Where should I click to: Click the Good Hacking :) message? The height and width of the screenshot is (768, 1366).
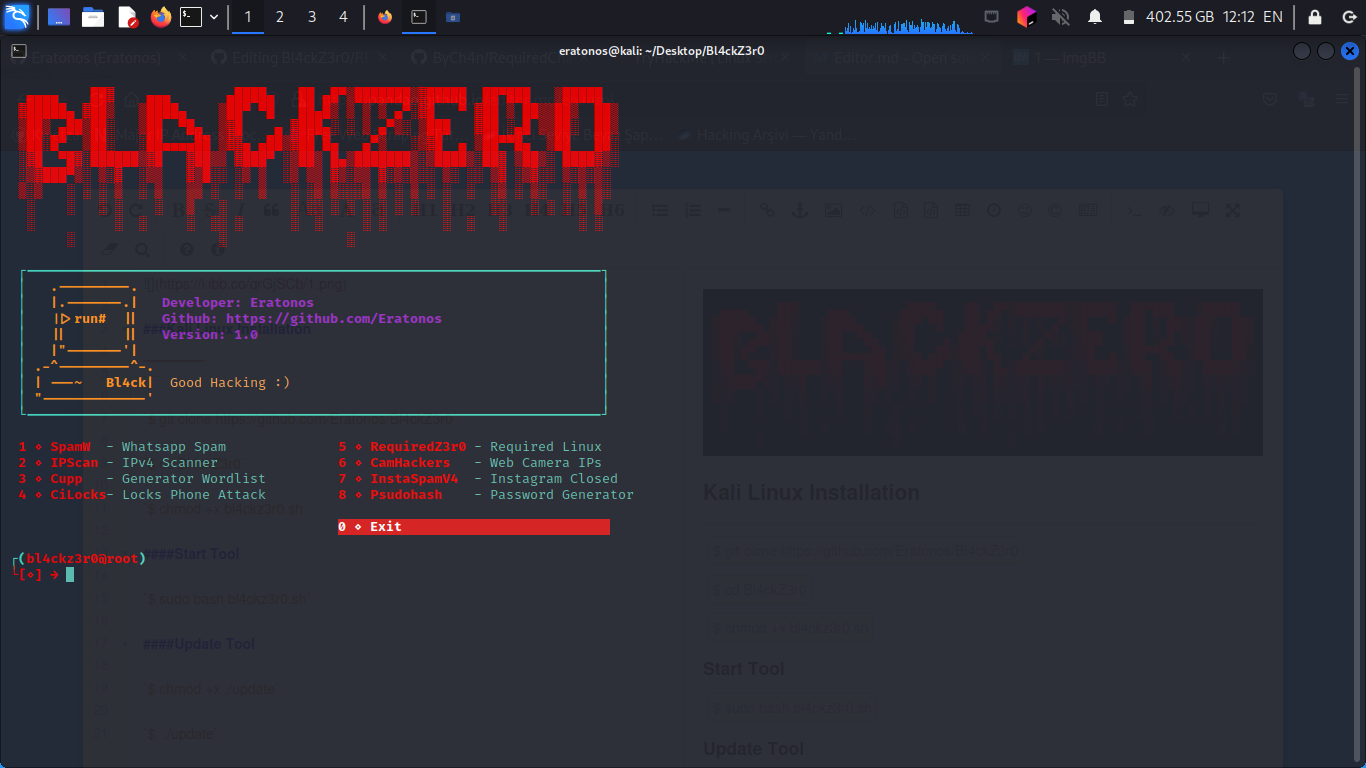pos(230,383)
